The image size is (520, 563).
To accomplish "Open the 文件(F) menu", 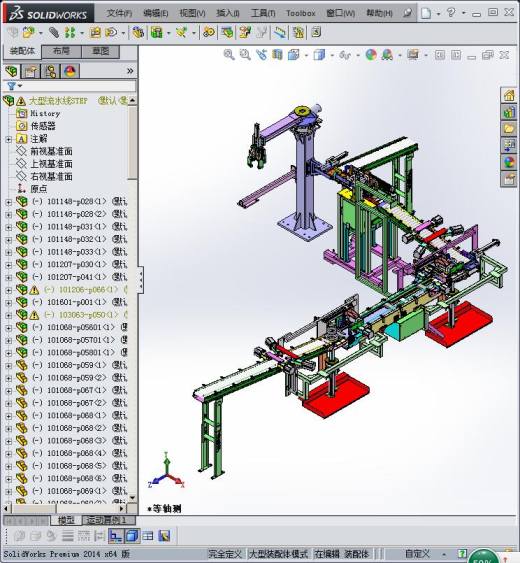I will [x=119, y=13].
